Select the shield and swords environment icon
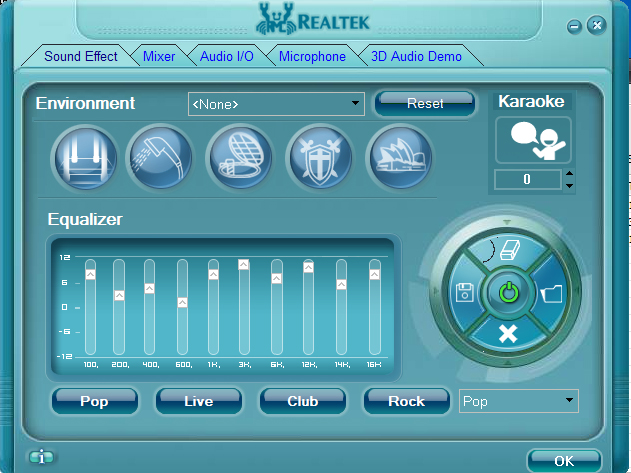The image size is (631, 473). (320, 158)
